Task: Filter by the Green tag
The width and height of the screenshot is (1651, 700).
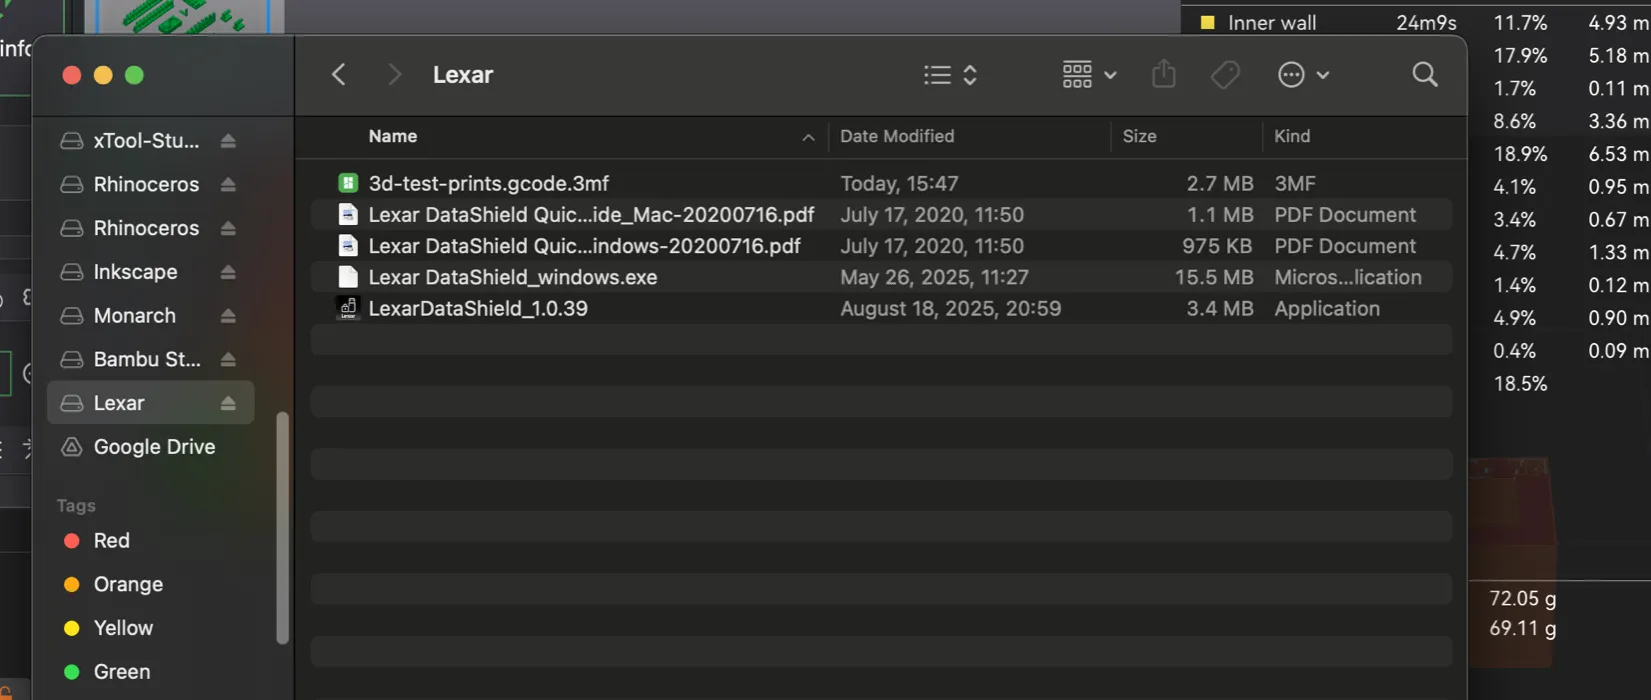Action: point(122,672)
